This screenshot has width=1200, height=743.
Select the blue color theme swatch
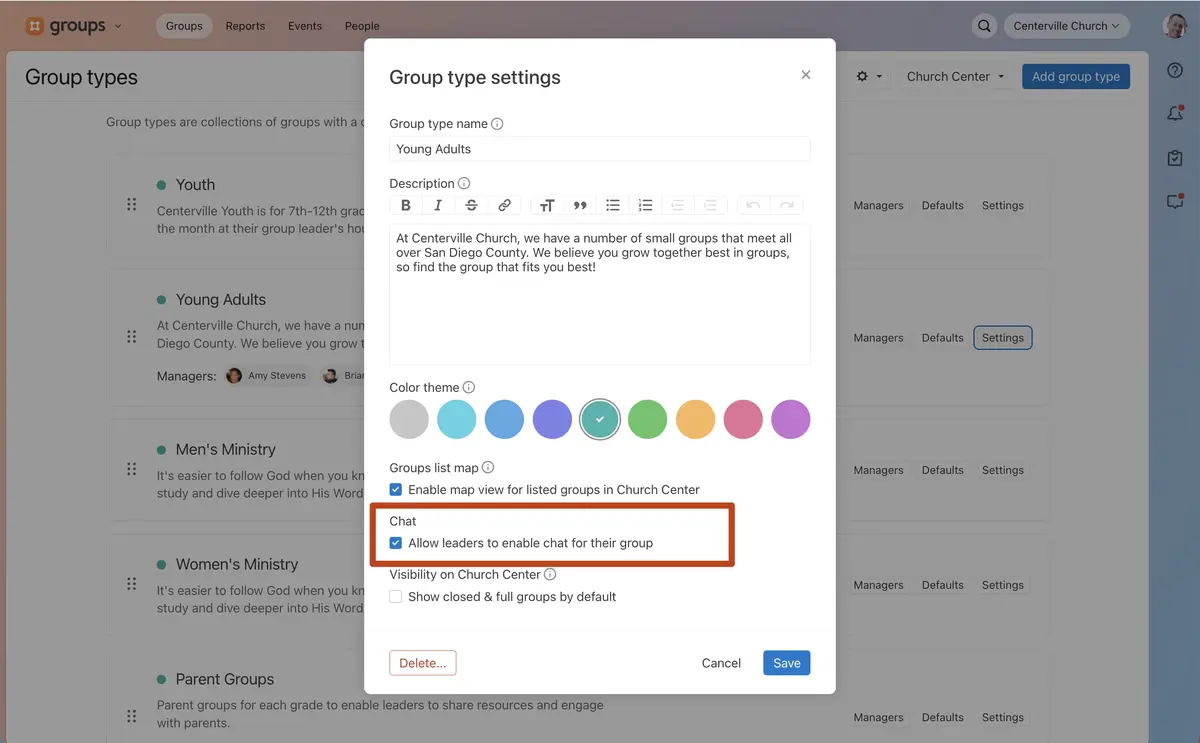pyautogui.click(x=505, y=420)
